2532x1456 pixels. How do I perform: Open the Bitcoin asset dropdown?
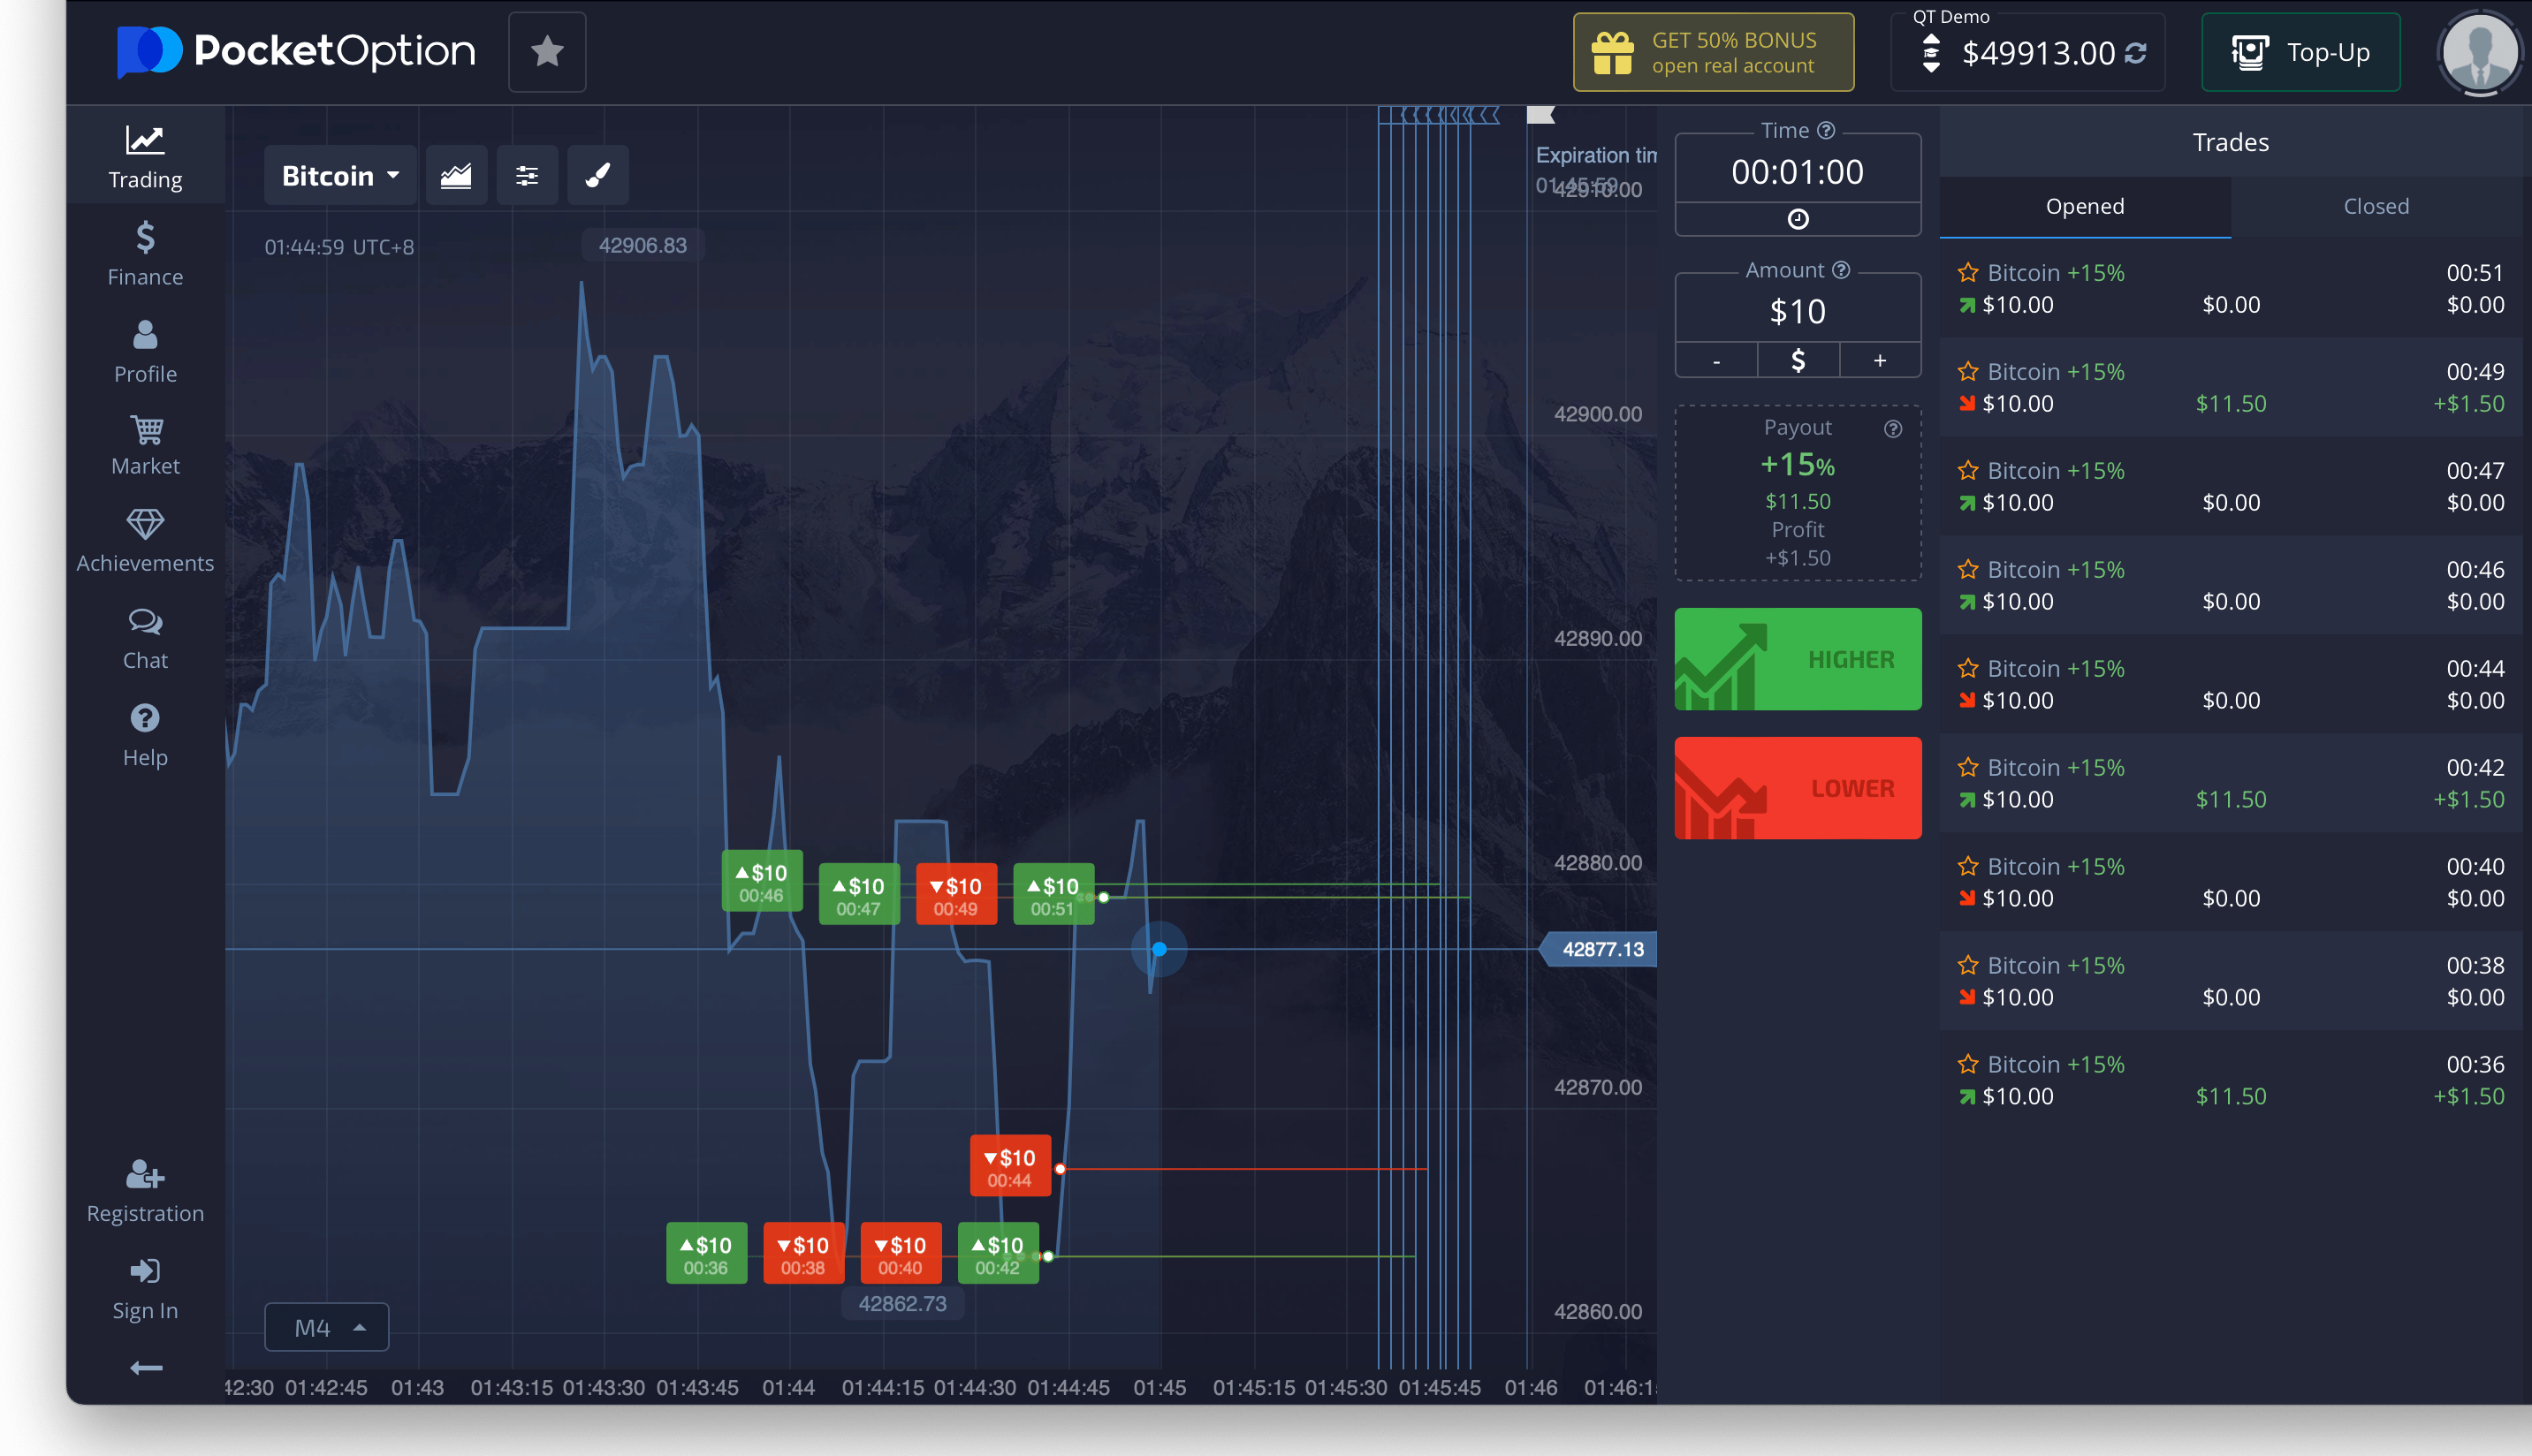[339, 176]
